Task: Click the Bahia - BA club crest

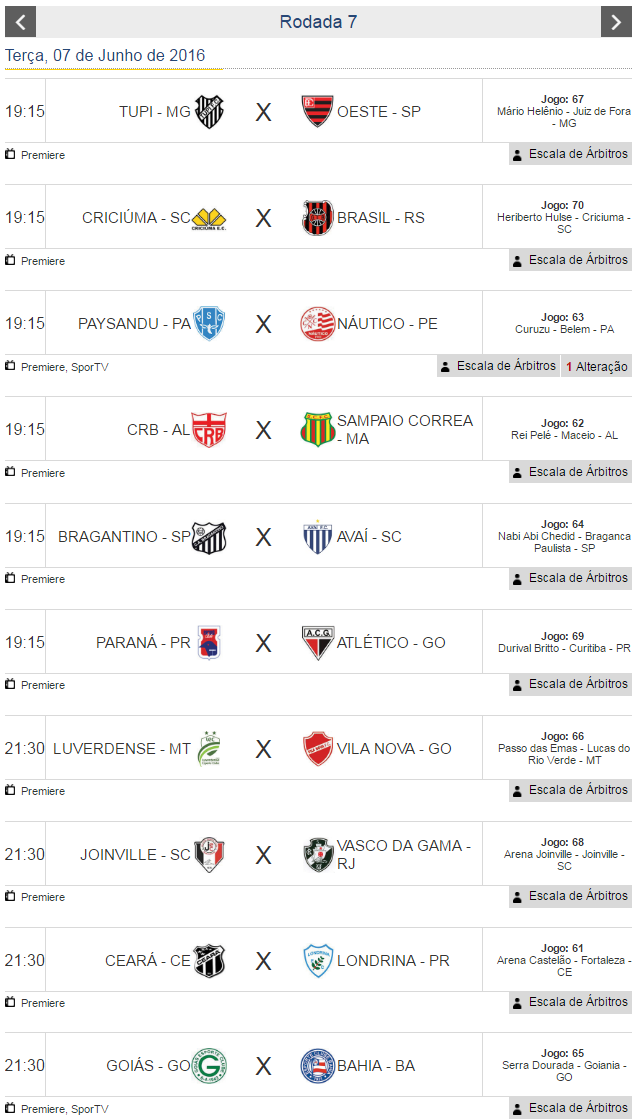Action: 317,1066
